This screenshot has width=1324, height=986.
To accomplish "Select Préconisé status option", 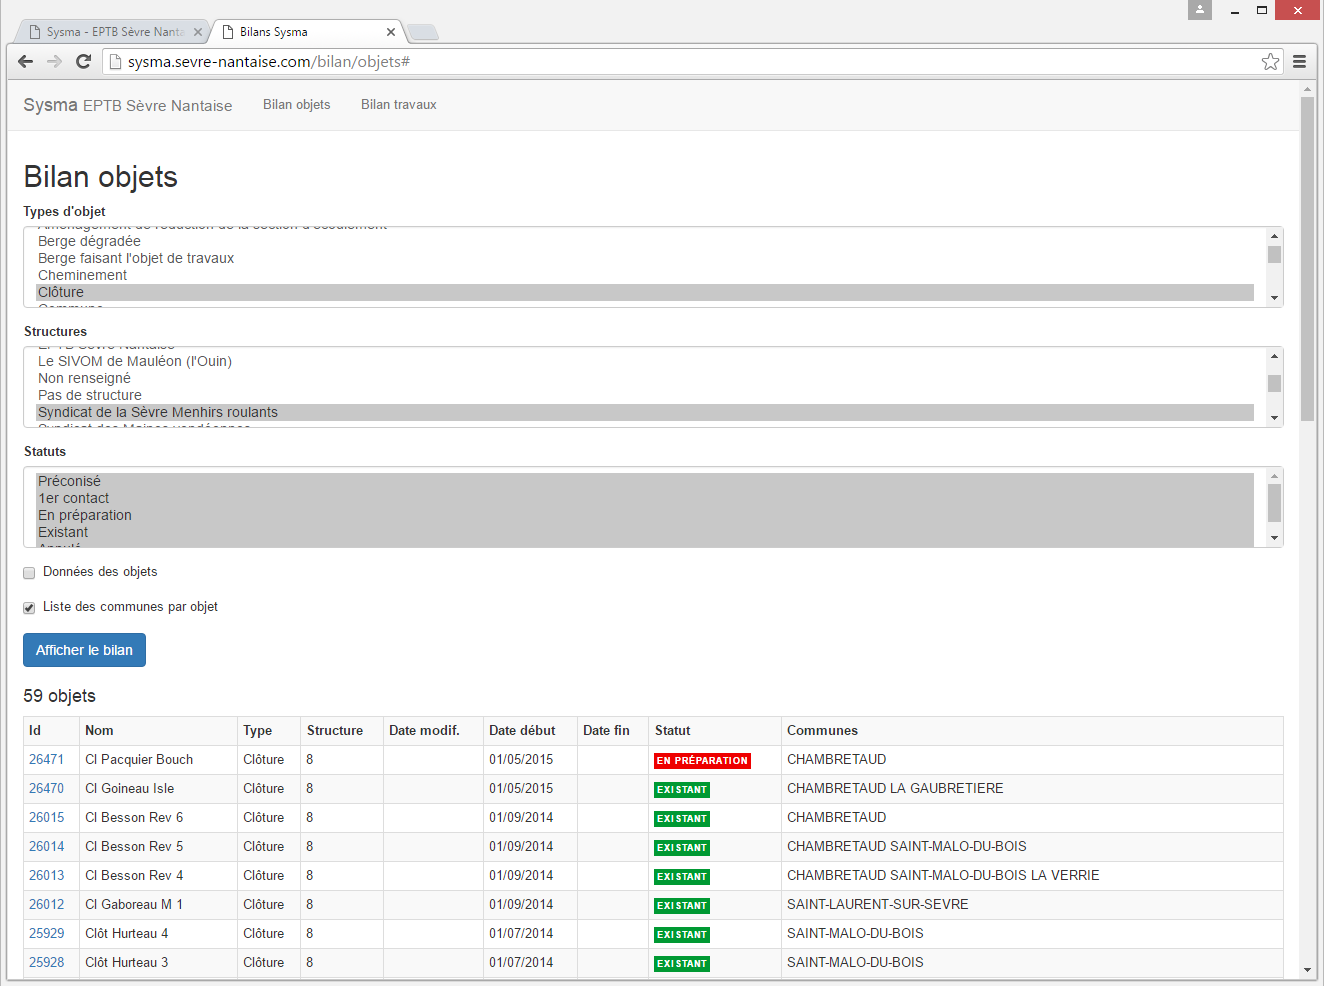I will click(x=645, y=481).
